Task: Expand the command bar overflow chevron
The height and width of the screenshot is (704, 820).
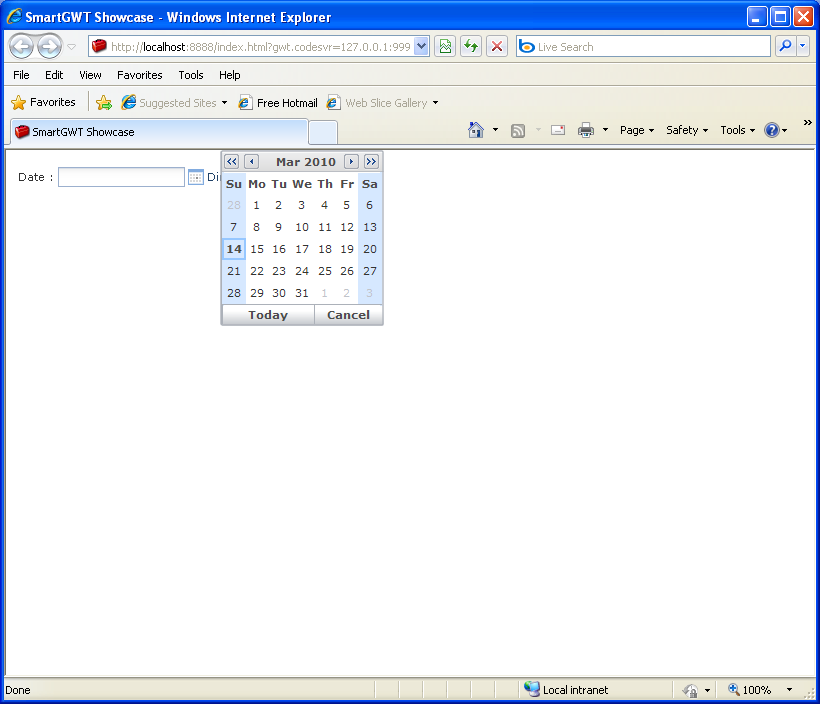Action: coord(807,122)
